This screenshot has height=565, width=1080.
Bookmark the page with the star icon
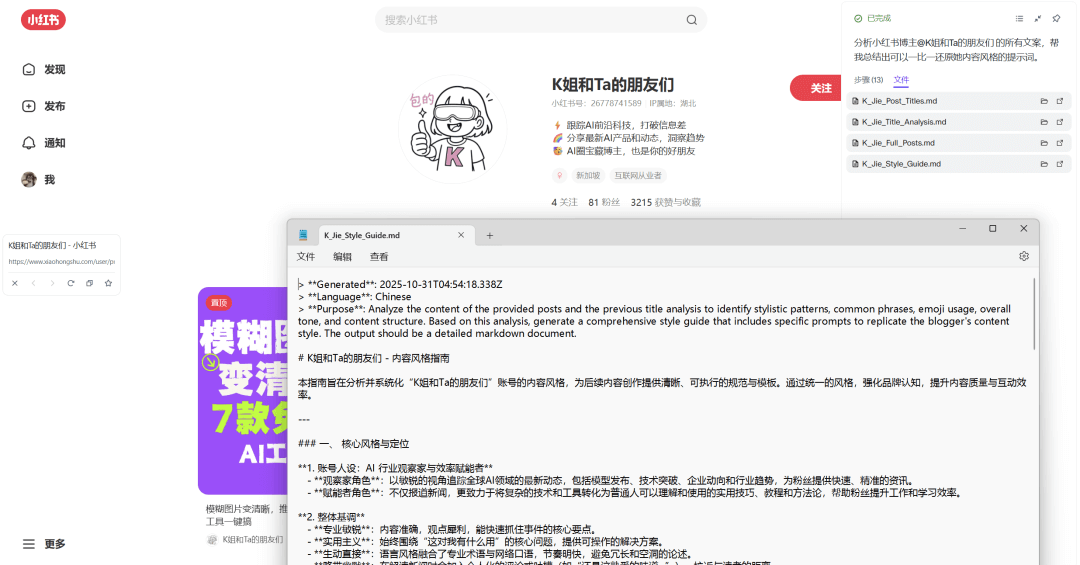pyautogui.click(x=108, y=283)
